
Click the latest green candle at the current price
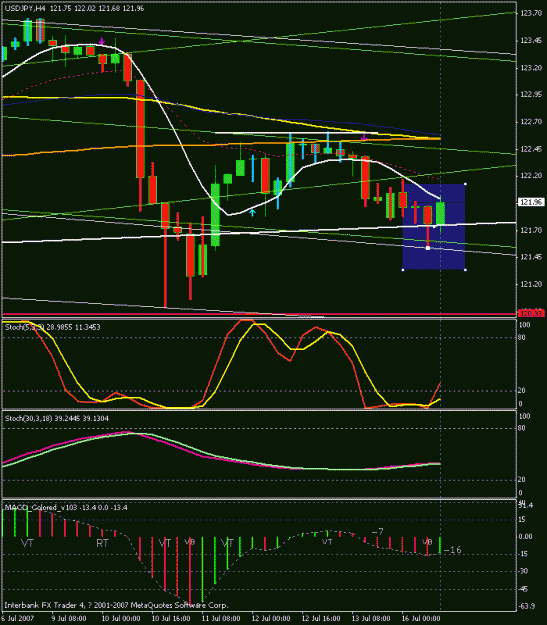440,213
